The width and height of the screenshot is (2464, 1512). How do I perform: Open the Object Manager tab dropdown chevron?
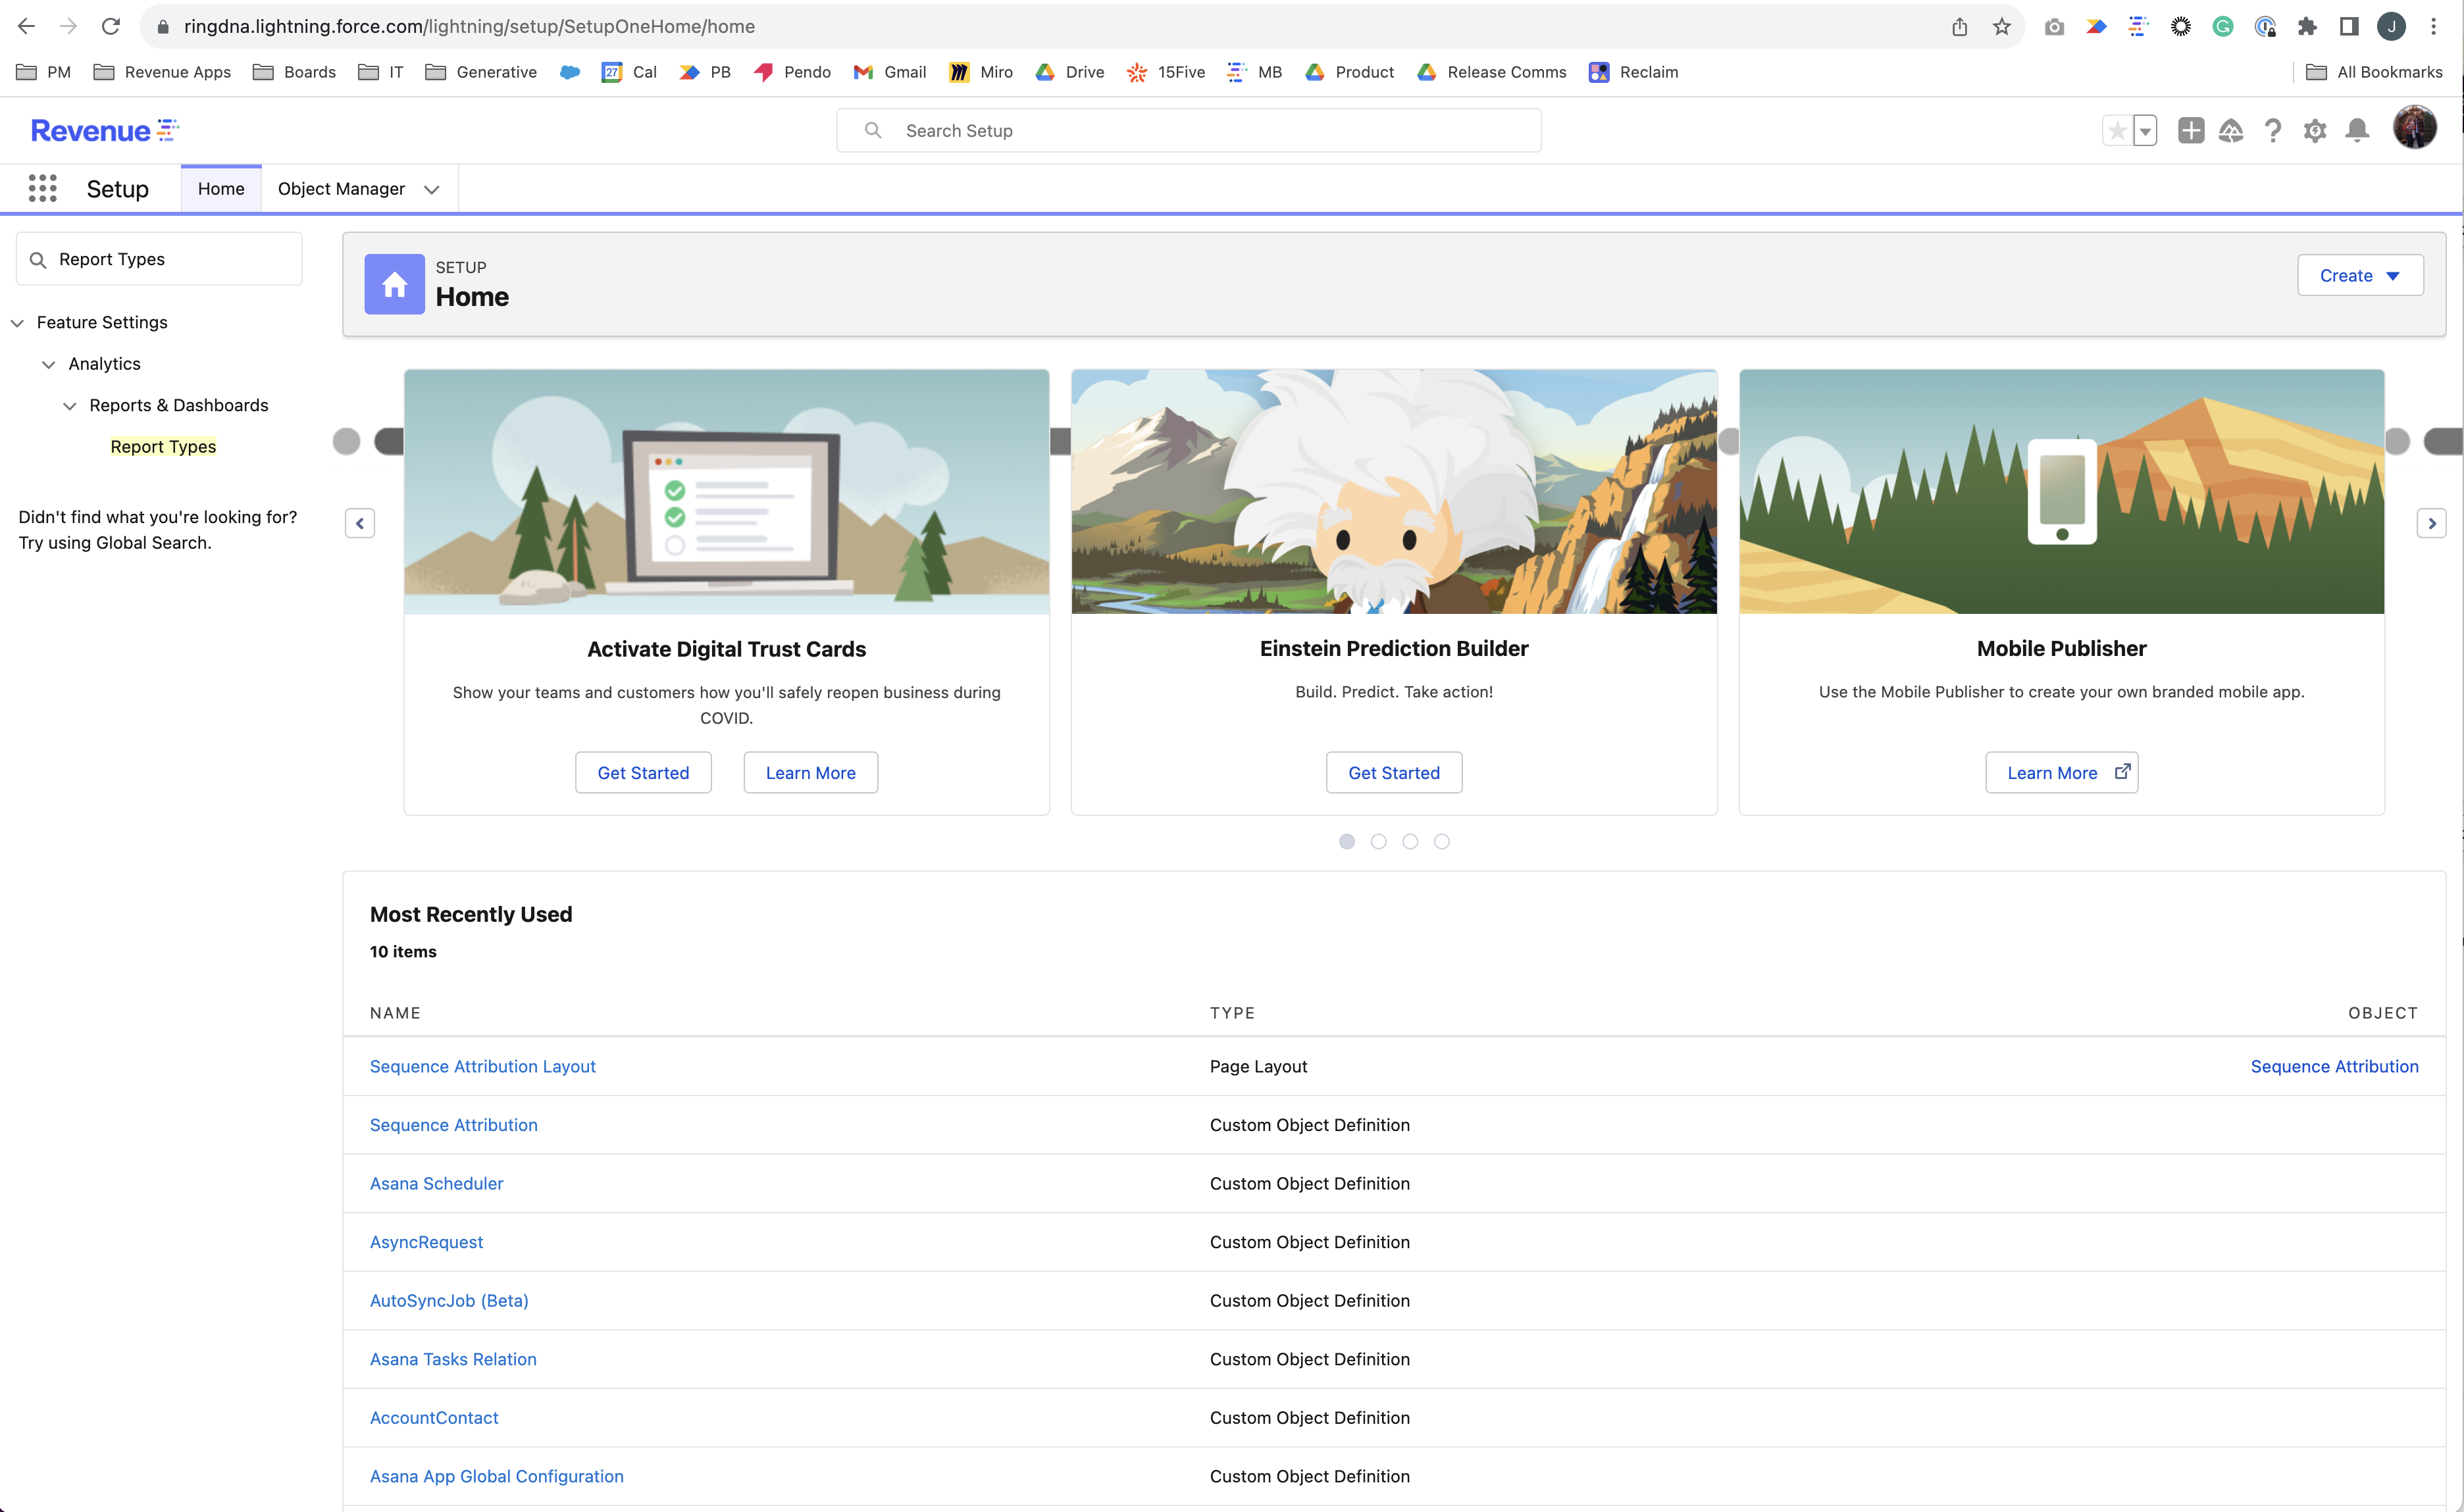tap(432, 189)
